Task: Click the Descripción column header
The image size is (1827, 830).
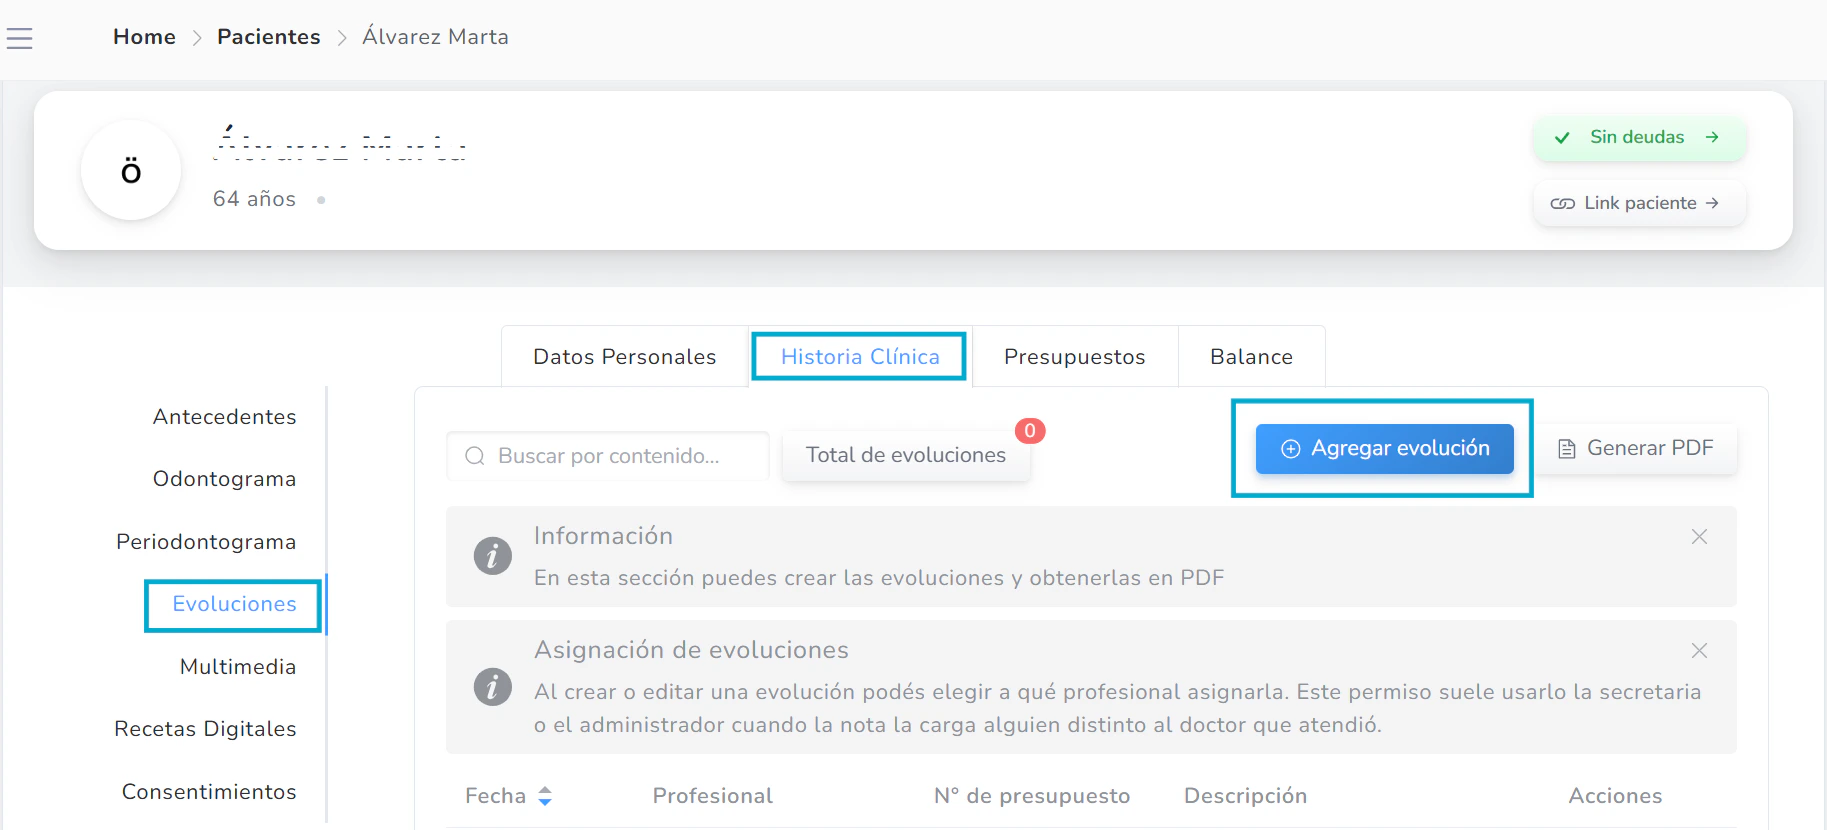Action: coord(1245,796)
